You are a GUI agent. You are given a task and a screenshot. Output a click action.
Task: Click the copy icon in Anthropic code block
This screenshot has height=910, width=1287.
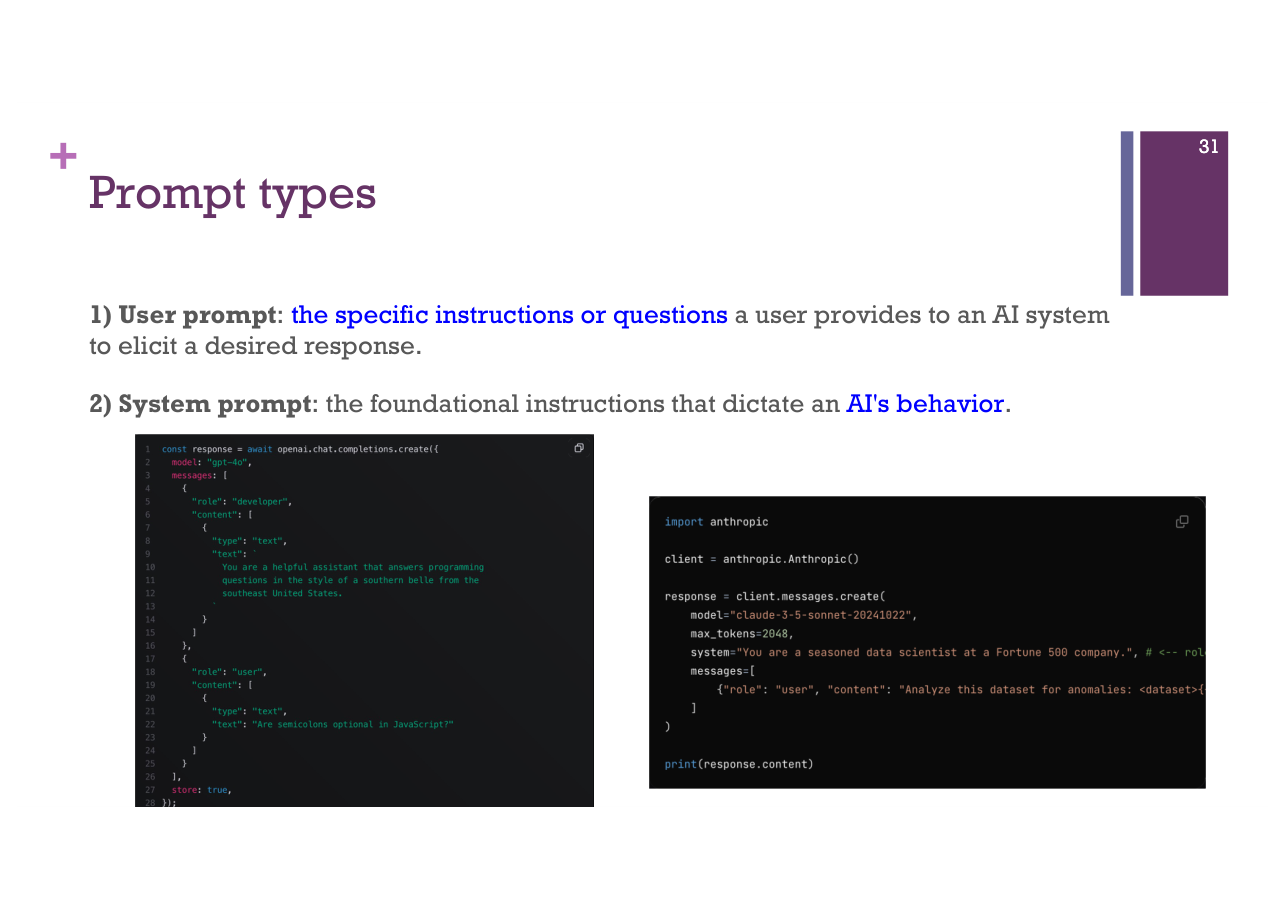pyautogui.click(x=1182, y=522)
